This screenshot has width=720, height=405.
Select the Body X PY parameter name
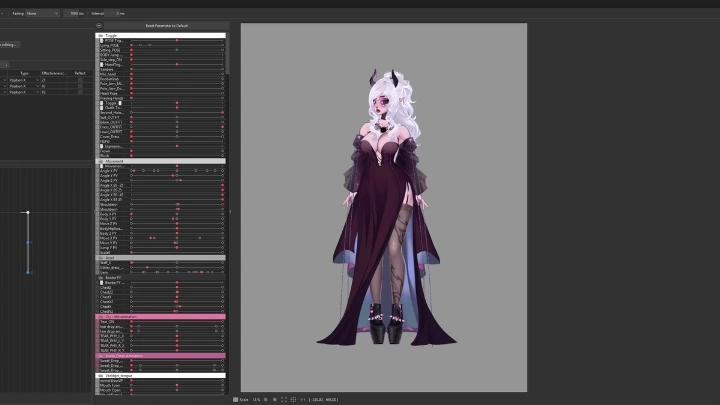[x=108, y=214]
